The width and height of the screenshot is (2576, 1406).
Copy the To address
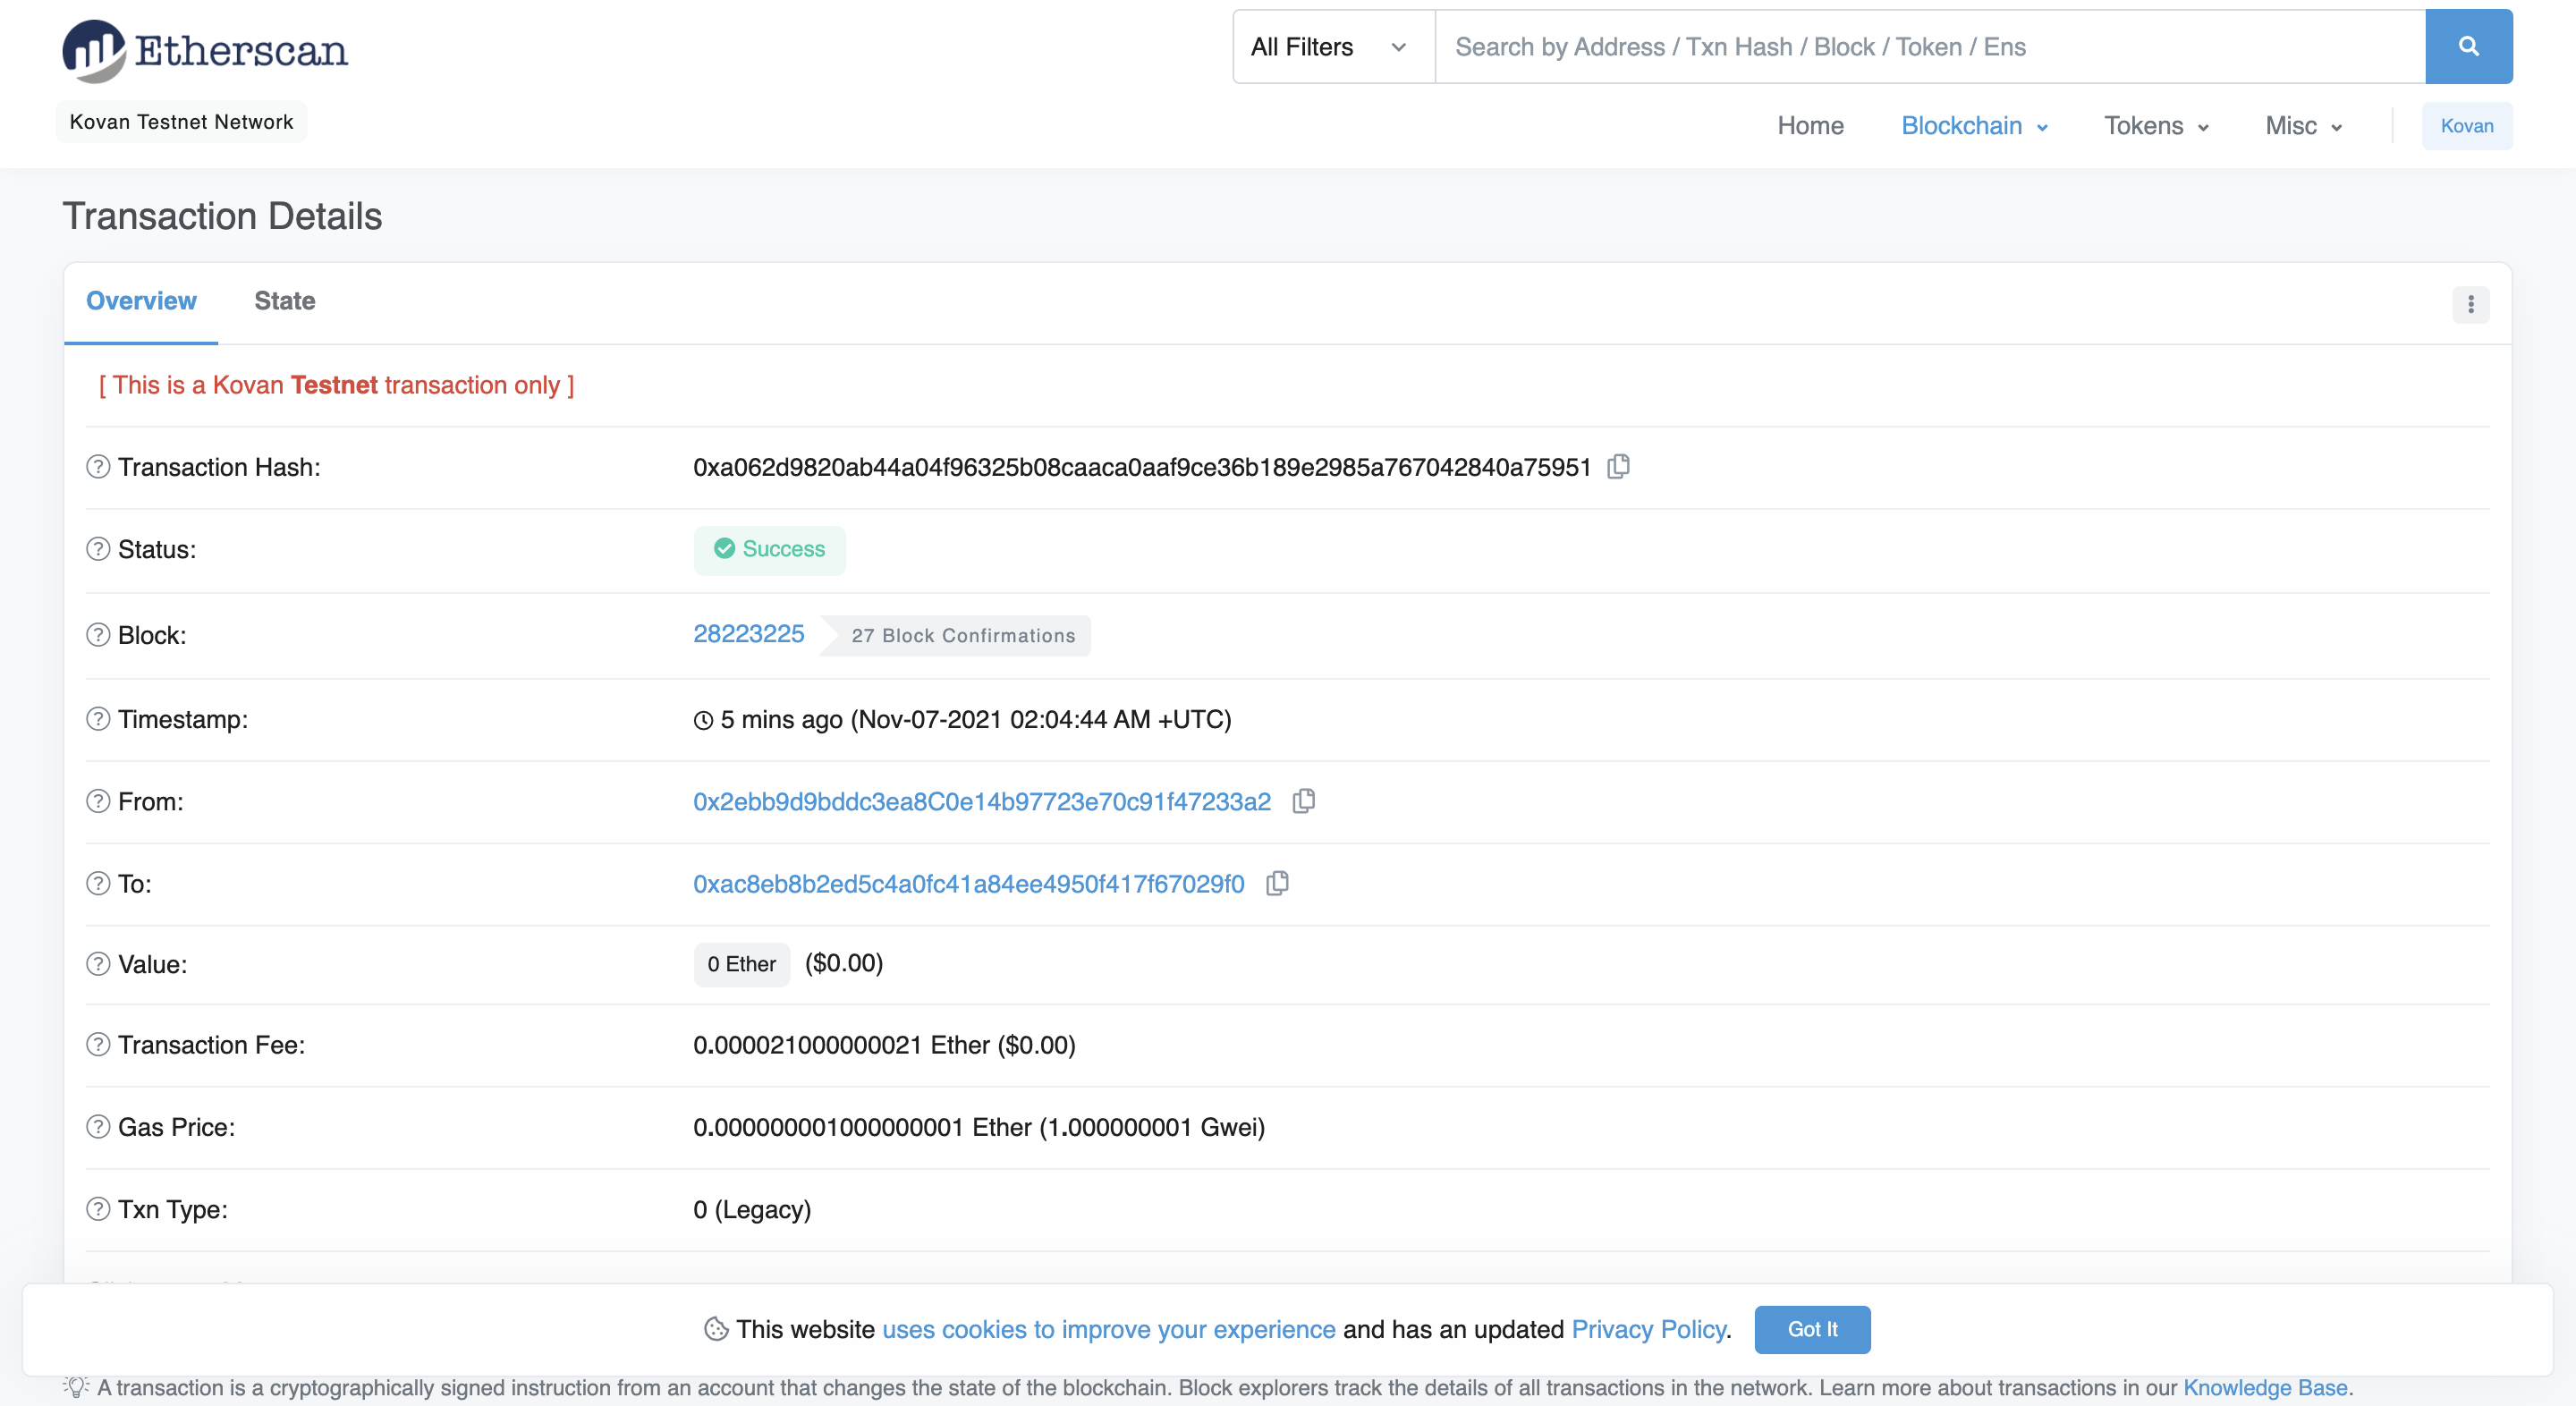1277,883
